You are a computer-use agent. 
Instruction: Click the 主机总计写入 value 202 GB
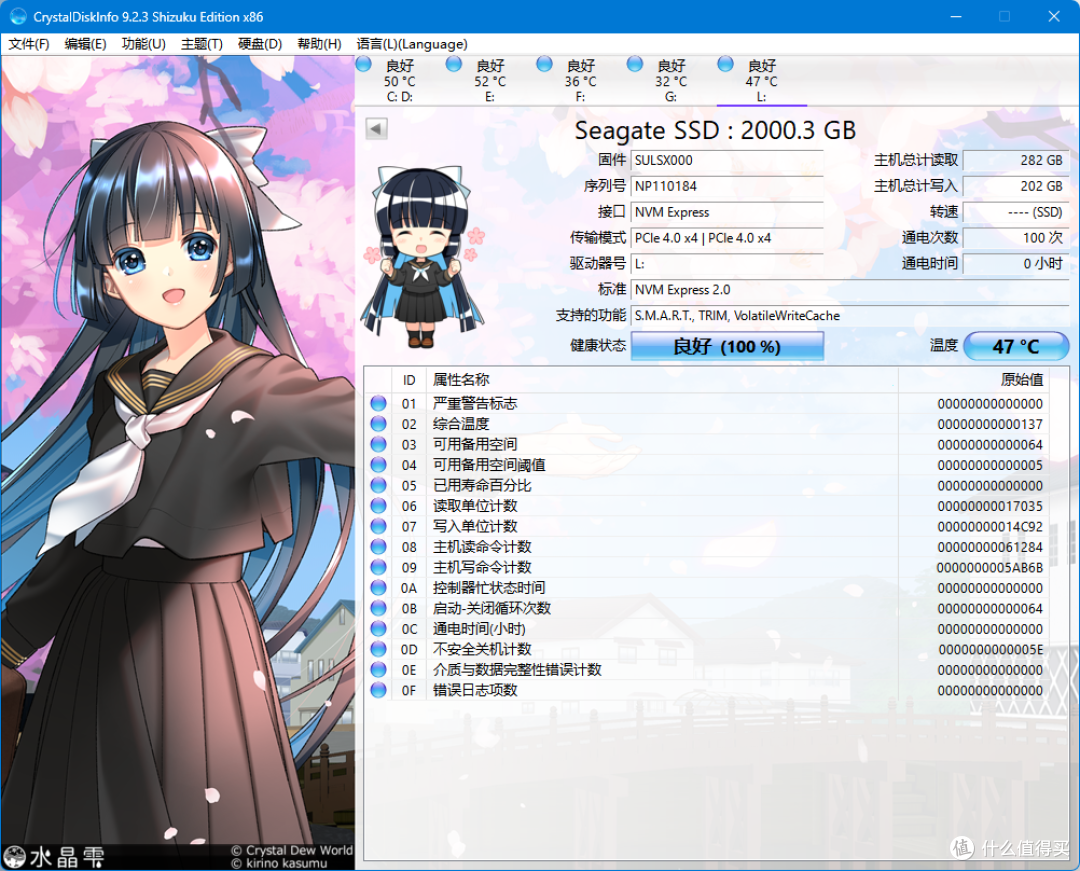(1015, 186)
